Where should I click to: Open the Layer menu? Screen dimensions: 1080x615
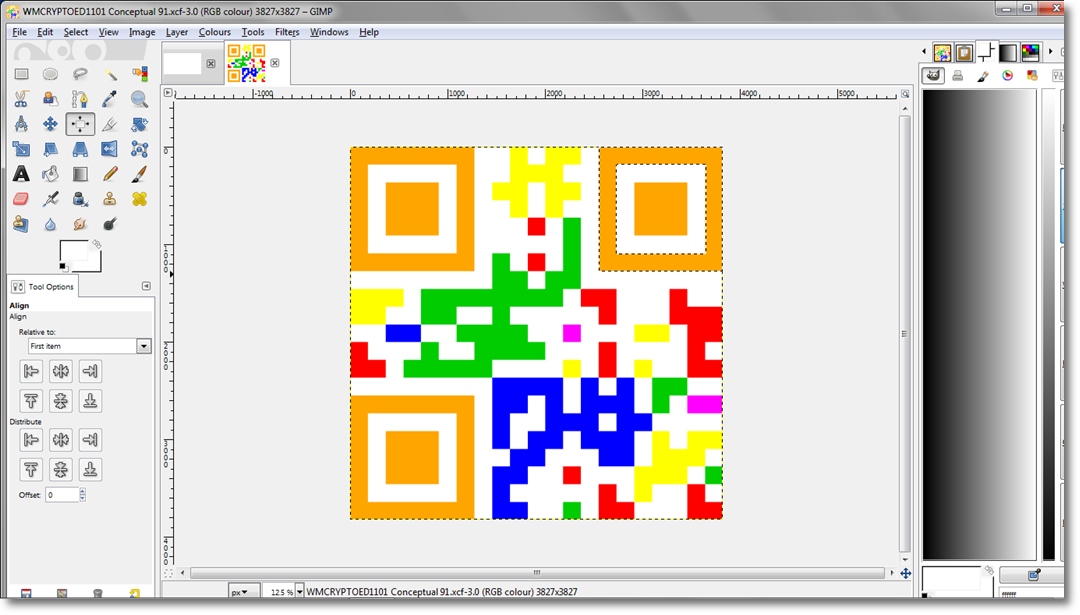[x=176, y=32]
